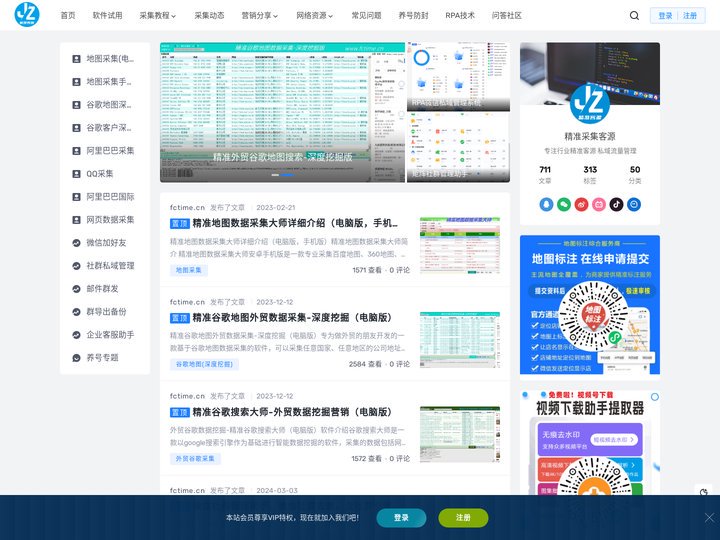Click the icon beside 地图采集手.. sidebar entry
The image size is (720, 540).
pyautogui.click(x=77, y=82)
